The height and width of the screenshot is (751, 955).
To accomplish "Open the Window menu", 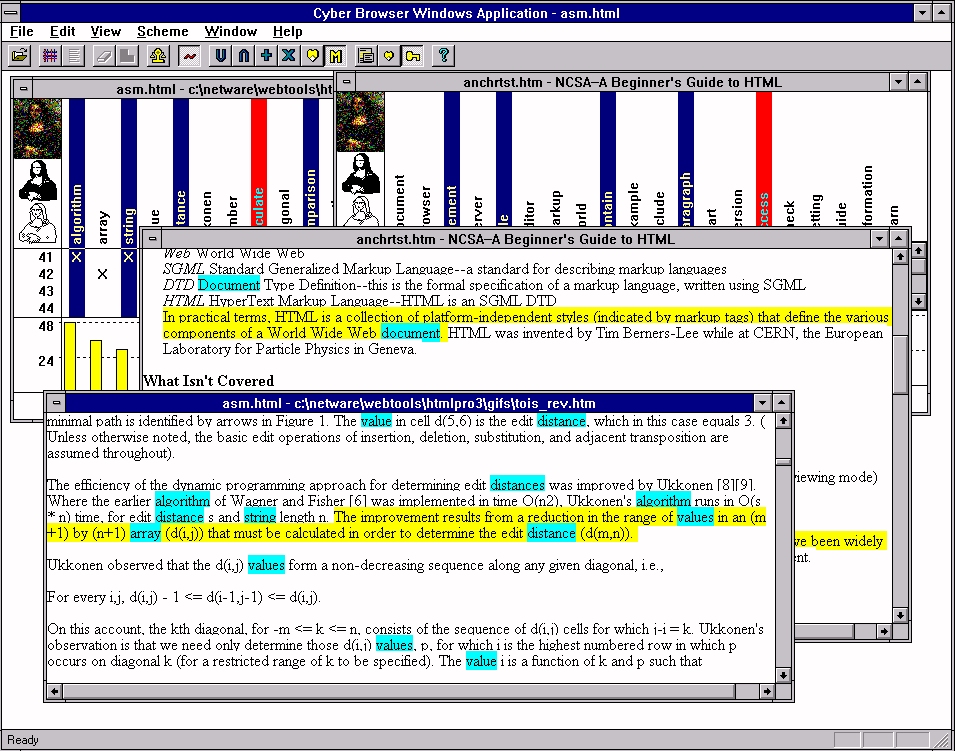I will (x=230, y=32).
